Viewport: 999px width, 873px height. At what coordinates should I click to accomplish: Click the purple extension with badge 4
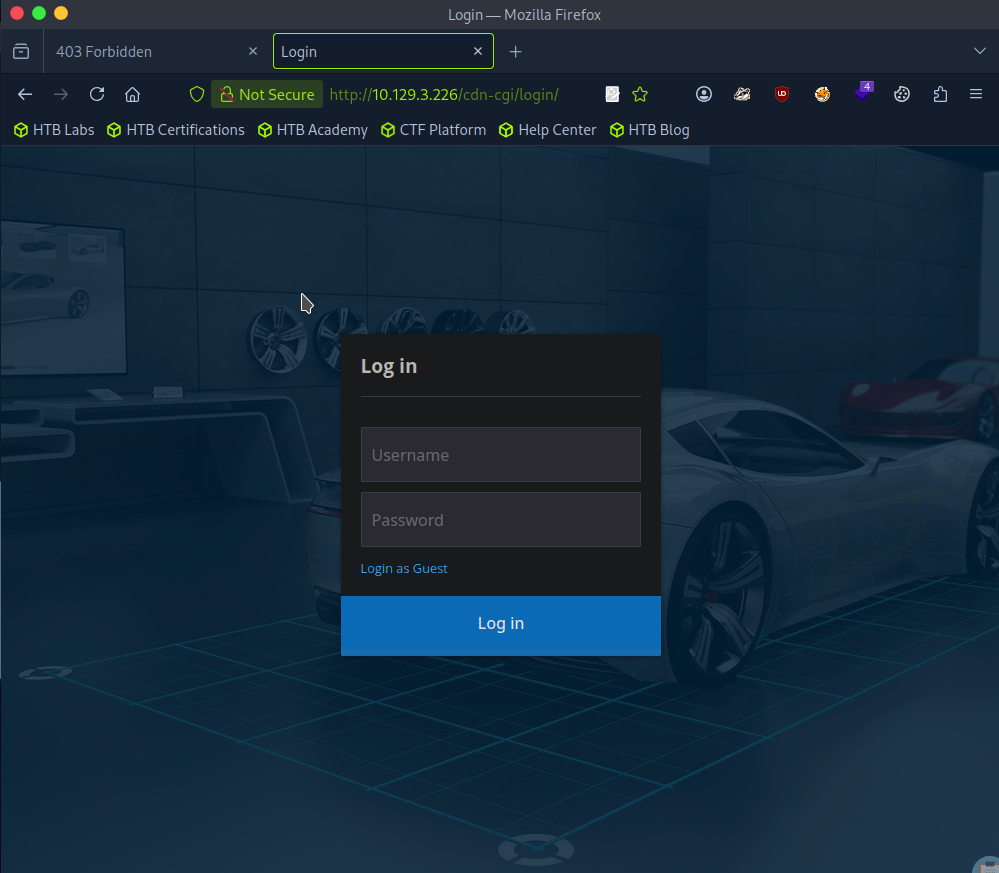(x=862, y=93)
